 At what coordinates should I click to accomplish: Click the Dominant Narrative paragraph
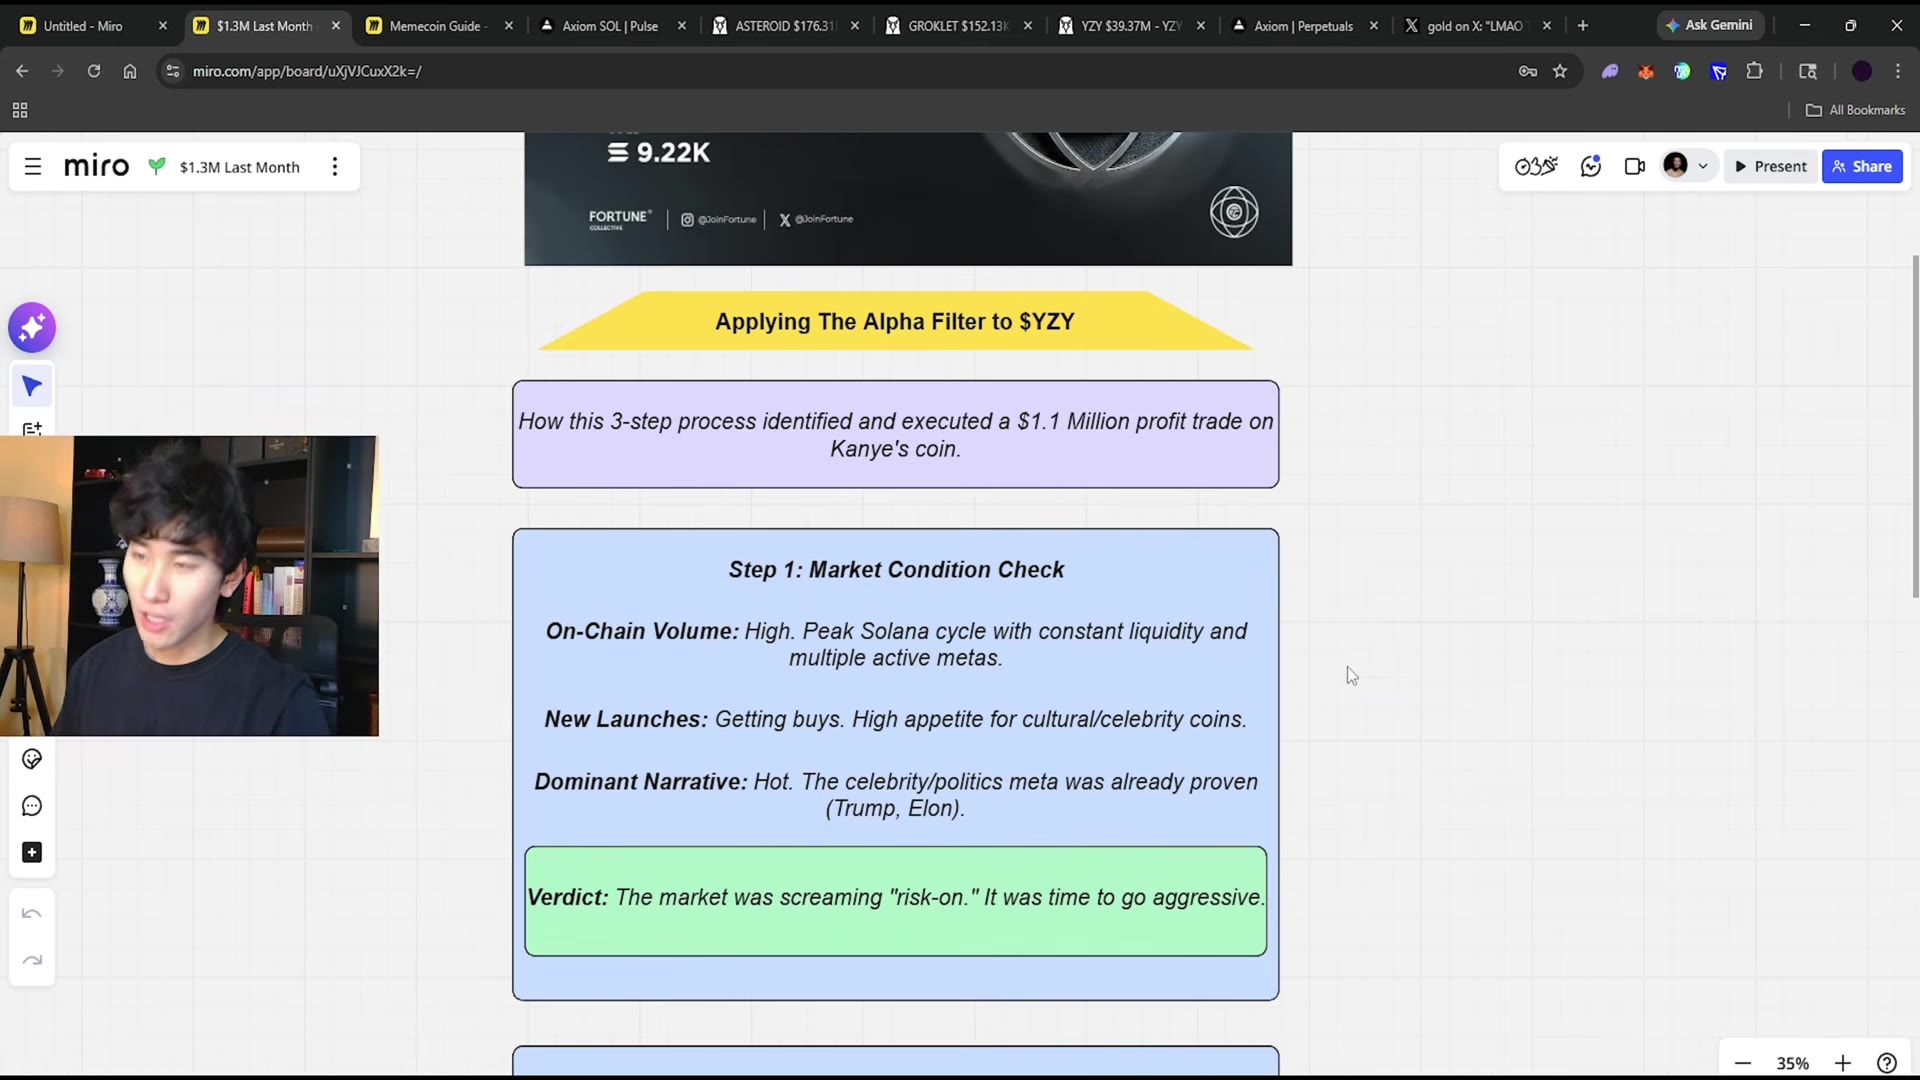(895, 795)
